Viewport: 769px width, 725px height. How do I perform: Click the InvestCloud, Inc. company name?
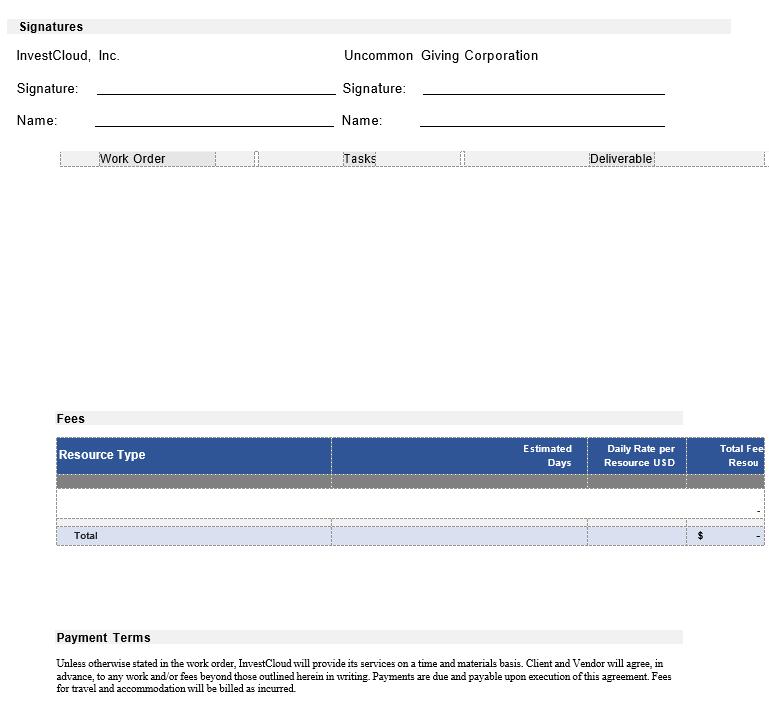point(68,56)
